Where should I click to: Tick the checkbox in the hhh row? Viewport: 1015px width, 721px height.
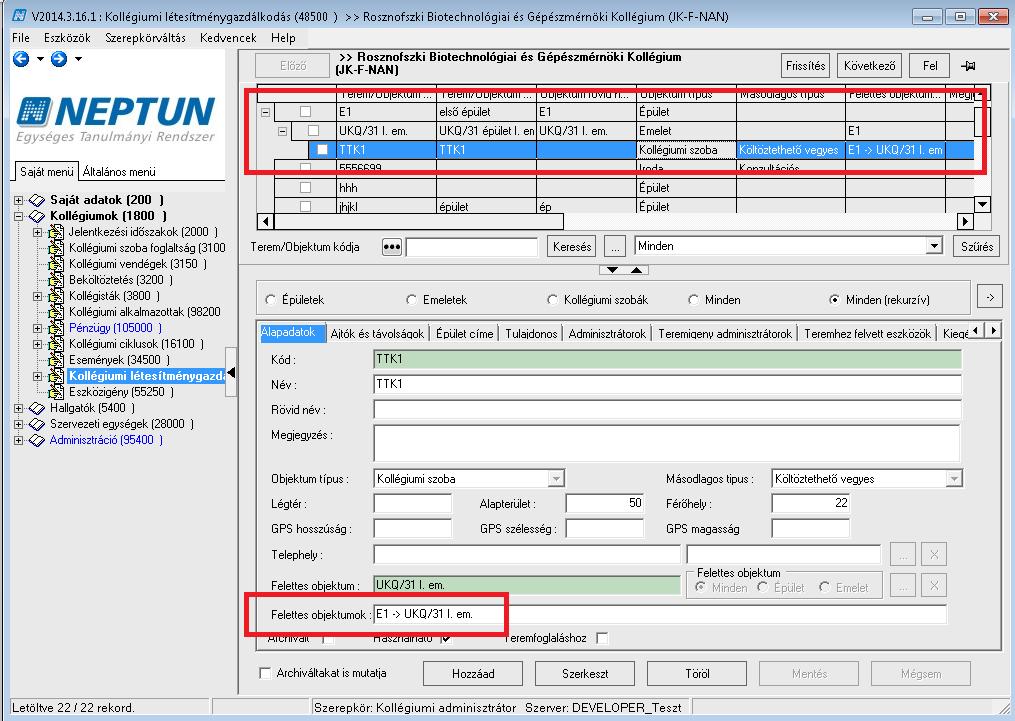(x=305, y=188)
